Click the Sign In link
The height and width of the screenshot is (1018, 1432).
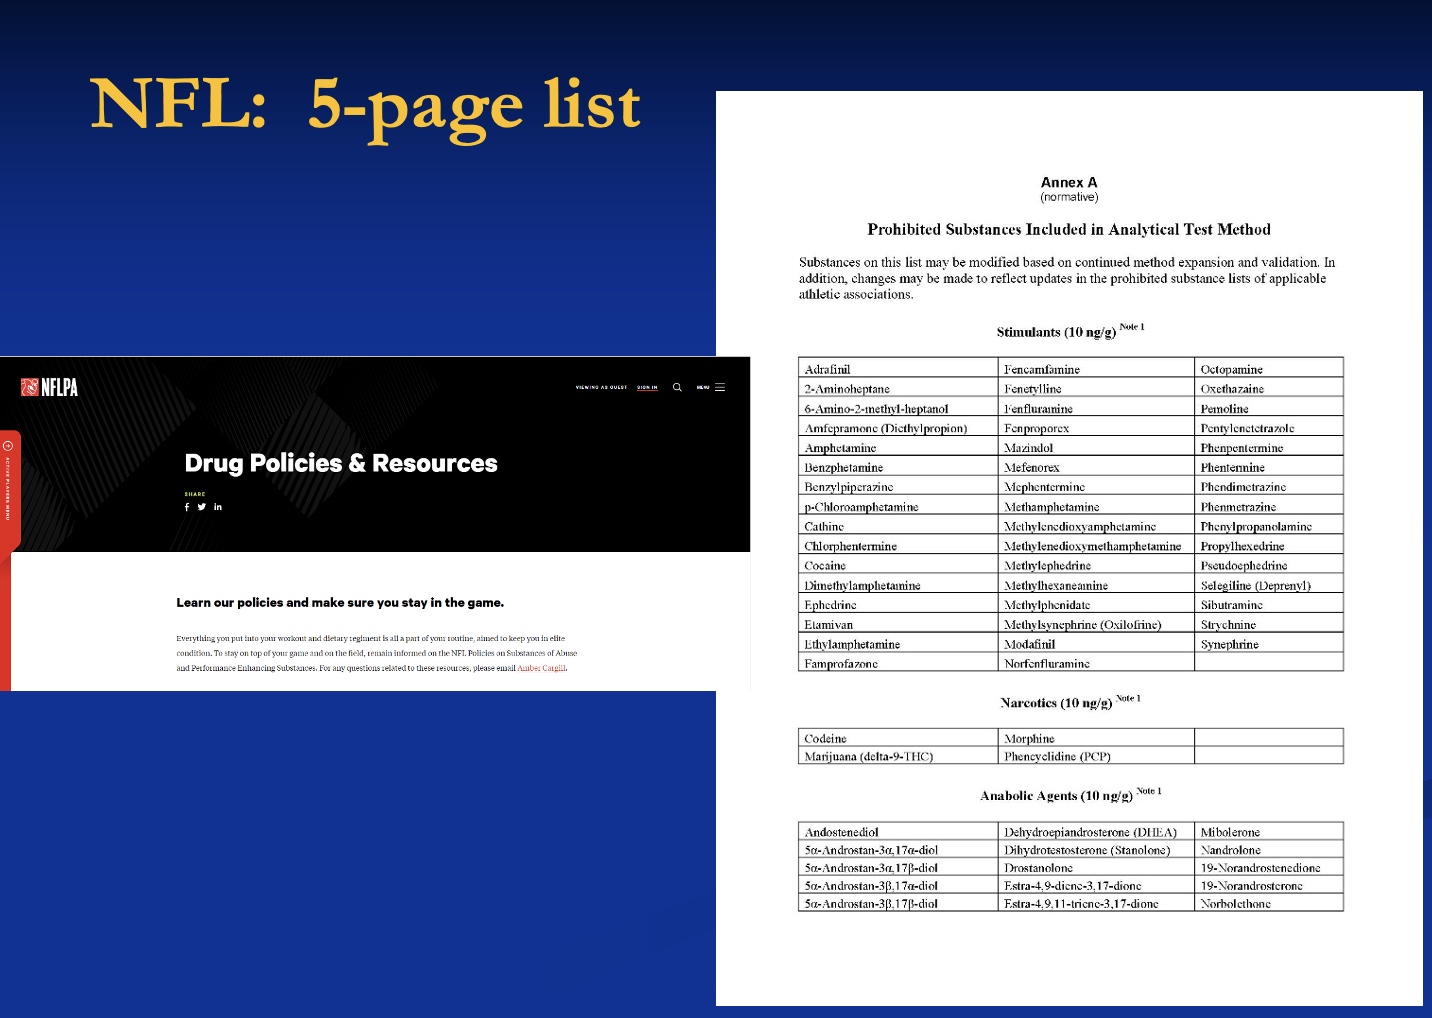coord(647,387)
